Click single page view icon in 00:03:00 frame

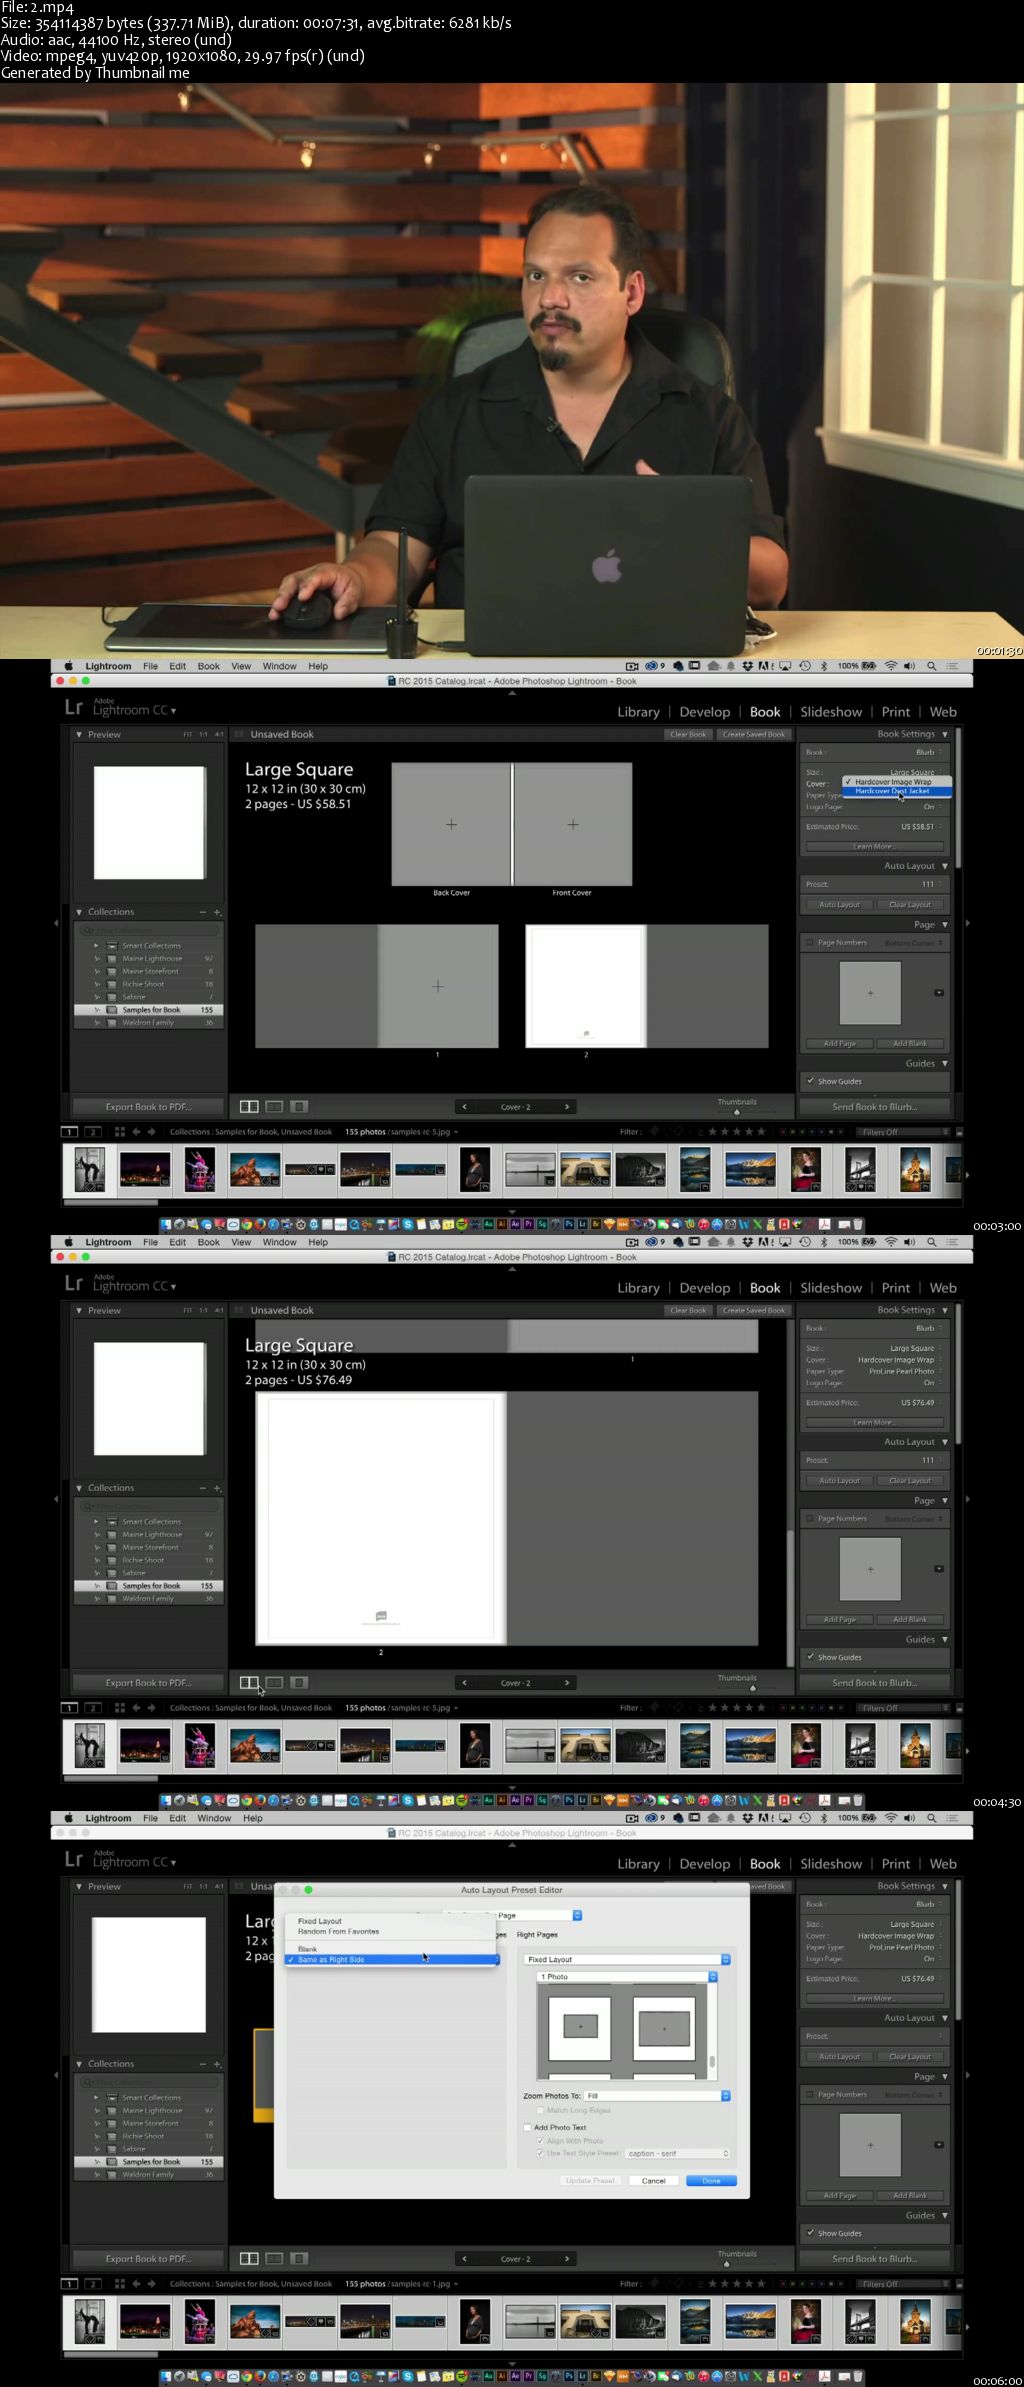(299, 1107)
